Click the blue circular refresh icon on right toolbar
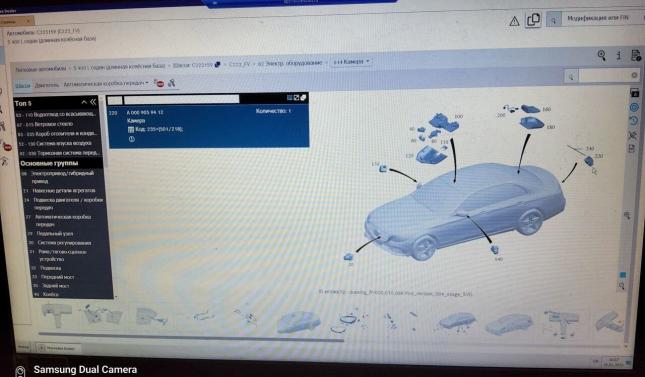 (x=634, y=107)
